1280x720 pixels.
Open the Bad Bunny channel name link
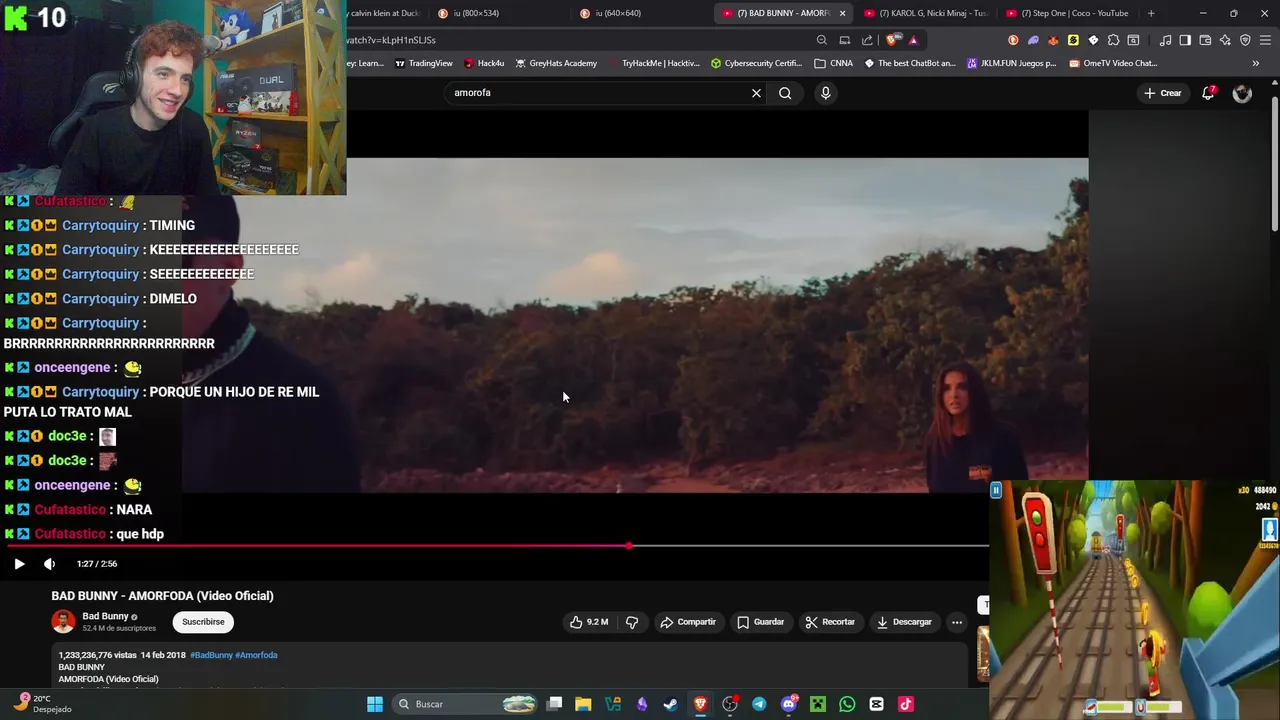tap(105, 616)
